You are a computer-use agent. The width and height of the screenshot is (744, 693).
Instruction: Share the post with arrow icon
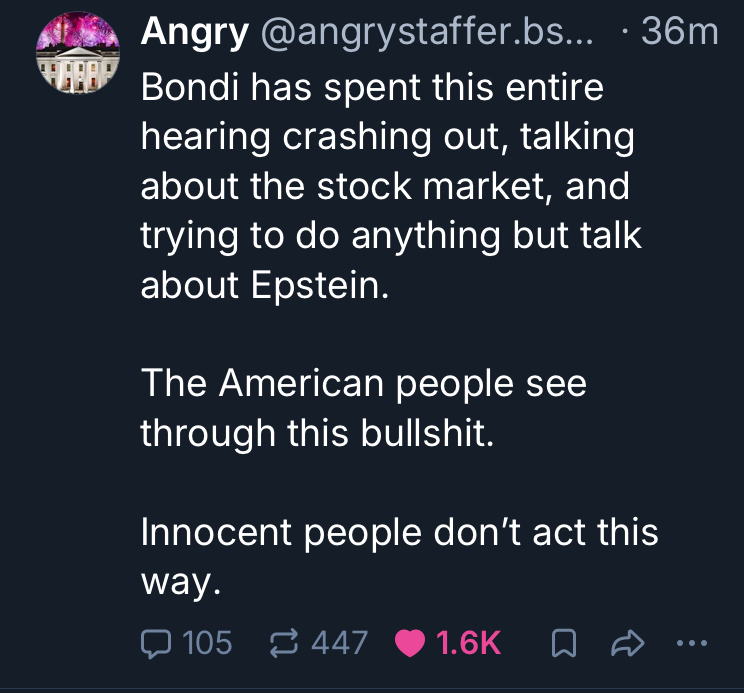coord(622,642)
